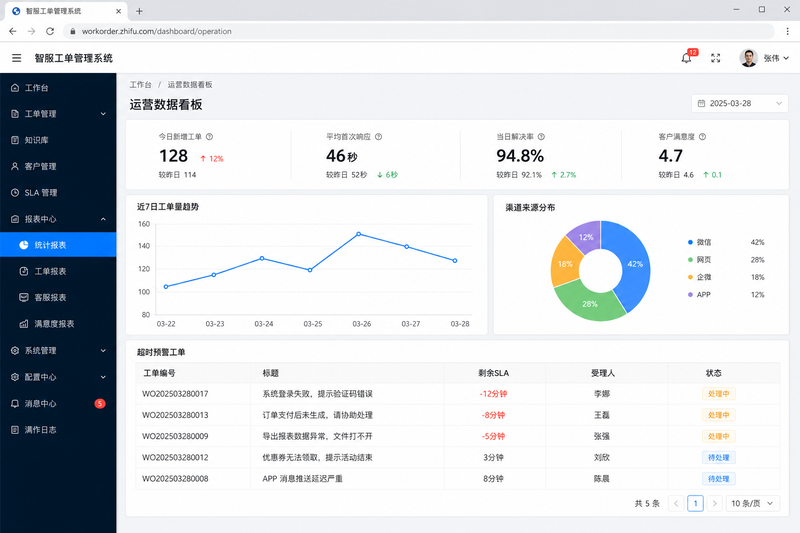Open work order WO202503280017
The width and height of the screenshot is (800, 533).
[175, 394]
